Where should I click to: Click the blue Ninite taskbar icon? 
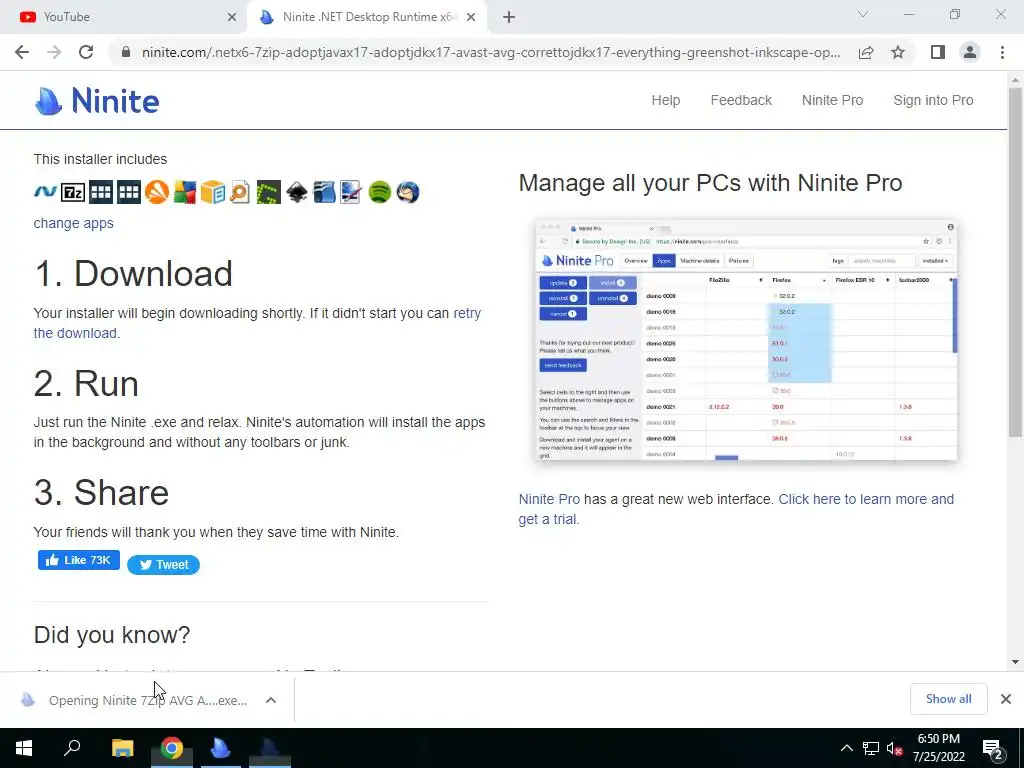tap(221, 748)
